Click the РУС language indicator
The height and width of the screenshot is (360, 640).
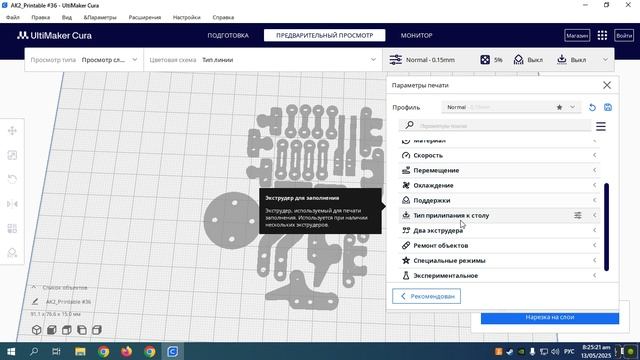(569, 351)
